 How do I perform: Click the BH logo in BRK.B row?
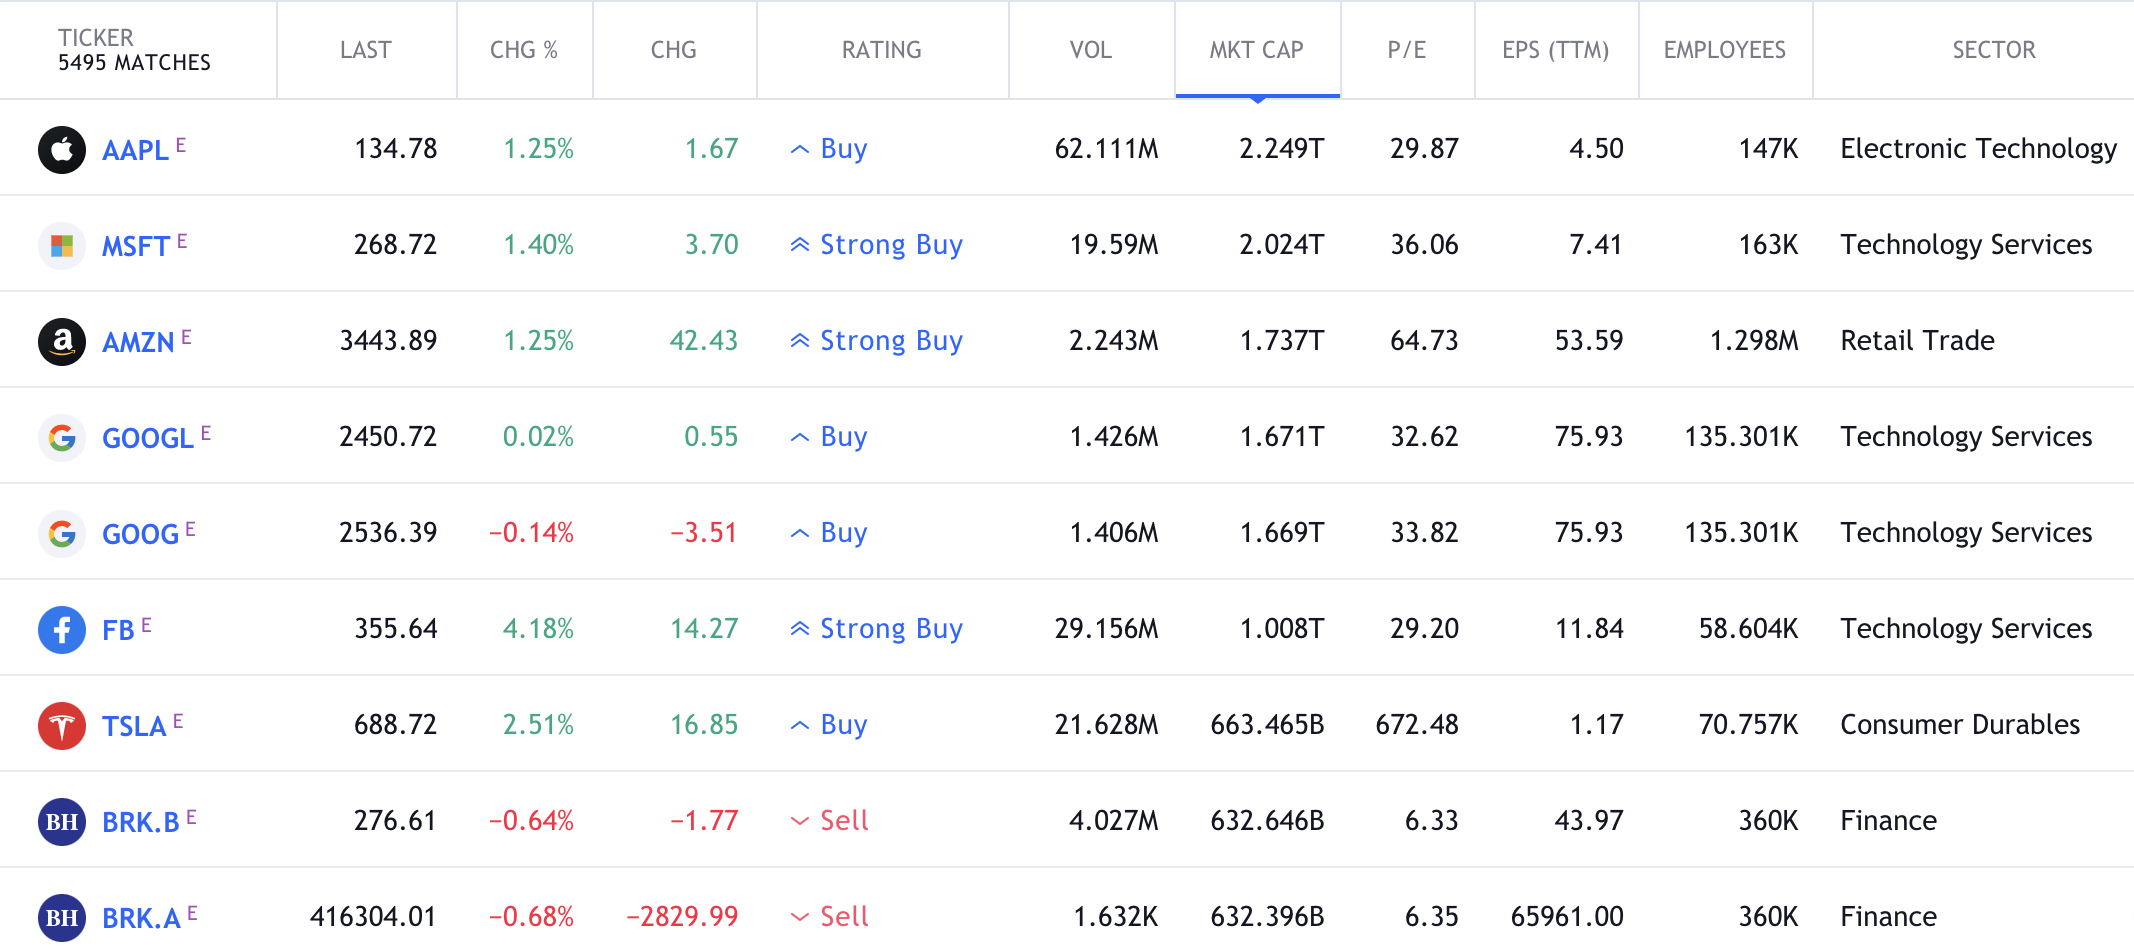(x=62, y=822)
